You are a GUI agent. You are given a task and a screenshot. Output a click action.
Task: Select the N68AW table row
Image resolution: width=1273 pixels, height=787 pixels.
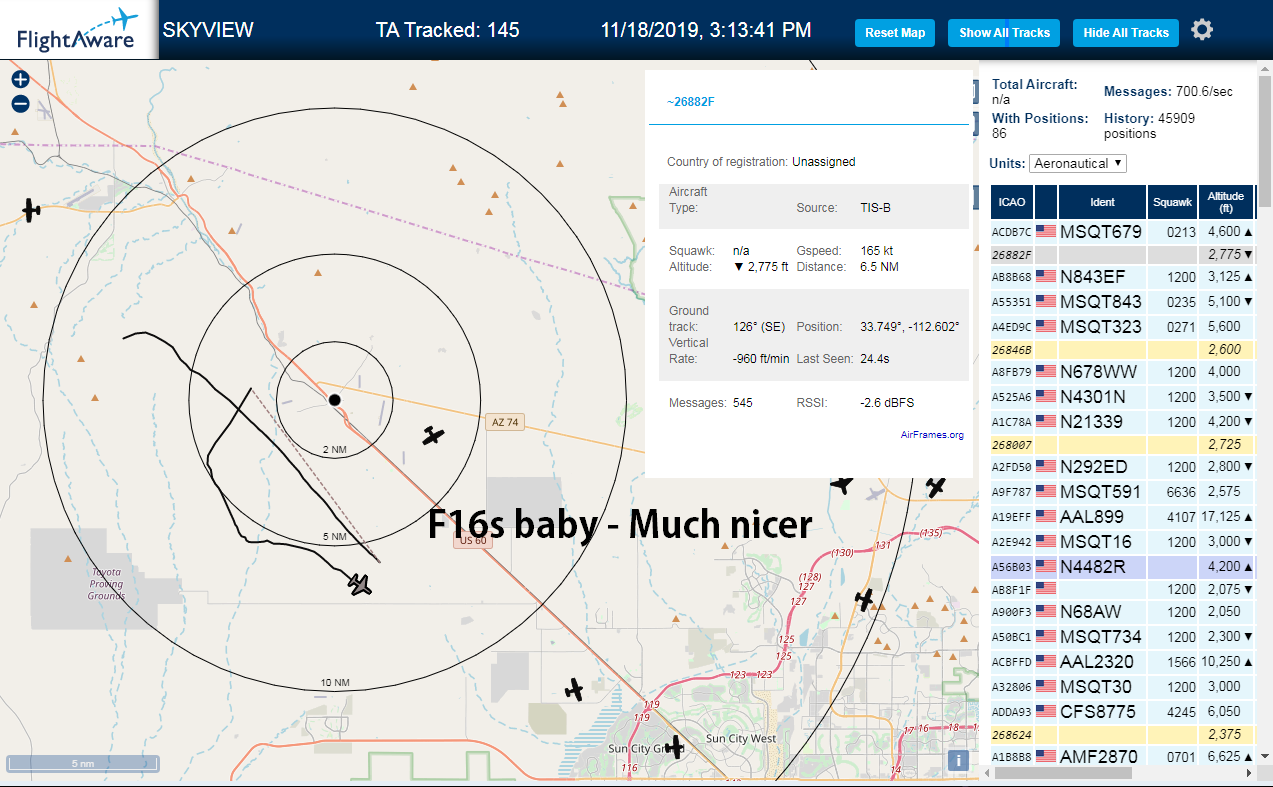tap(1122, 612)
